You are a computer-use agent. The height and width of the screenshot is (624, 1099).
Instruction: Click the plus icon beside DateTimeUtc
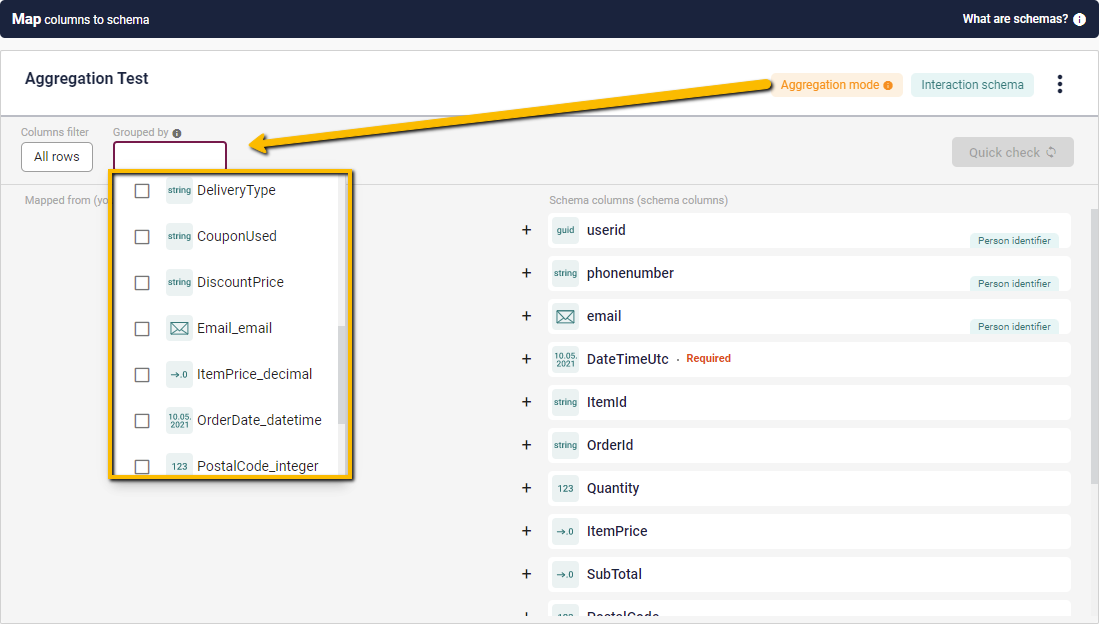[x=527, y=359]
